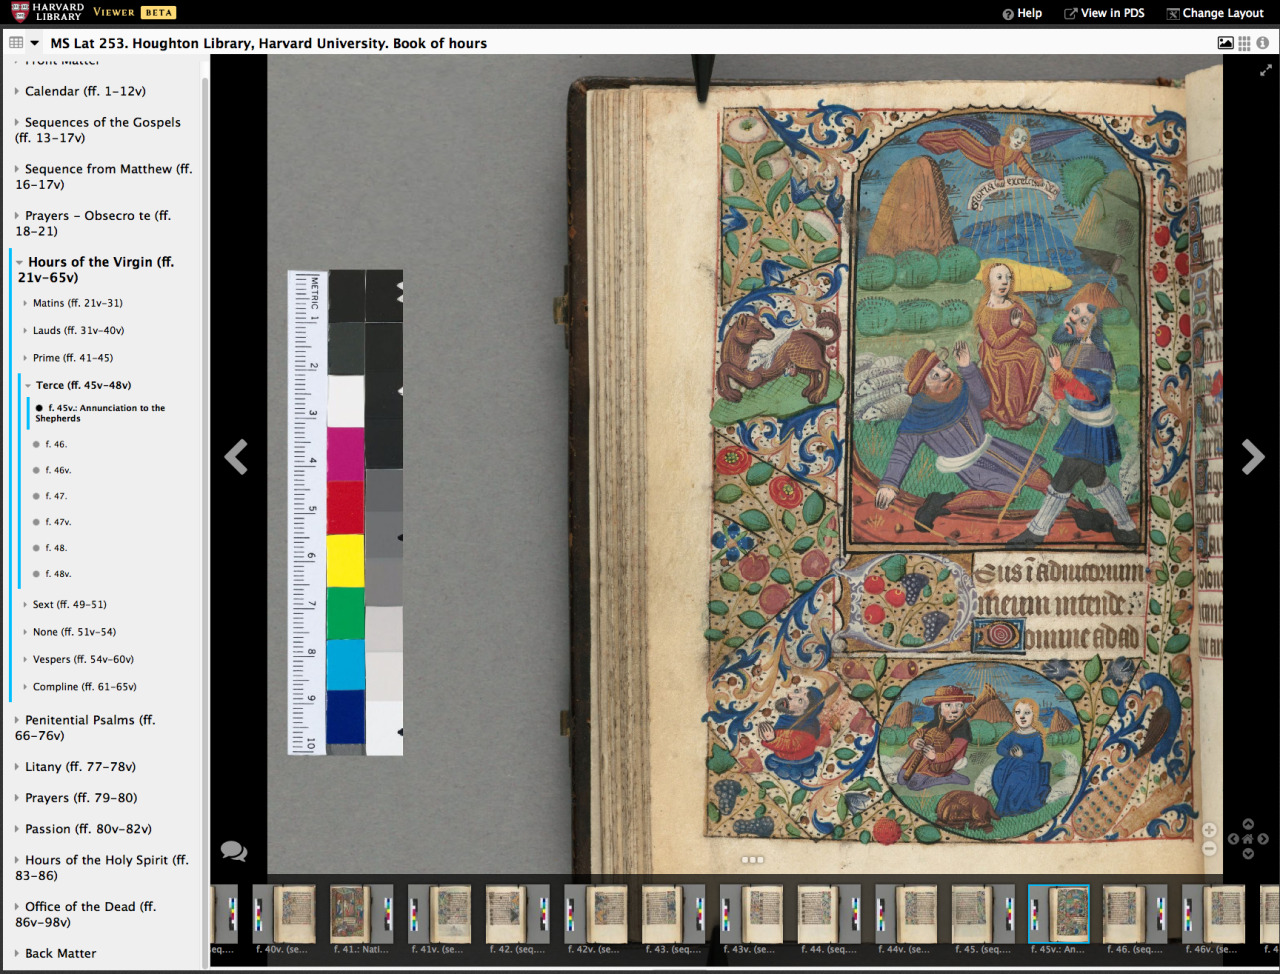Viewport: 1280px width, 974px height.
Task: Zoom out with the minus button
Action: (x=1209, y=849)
